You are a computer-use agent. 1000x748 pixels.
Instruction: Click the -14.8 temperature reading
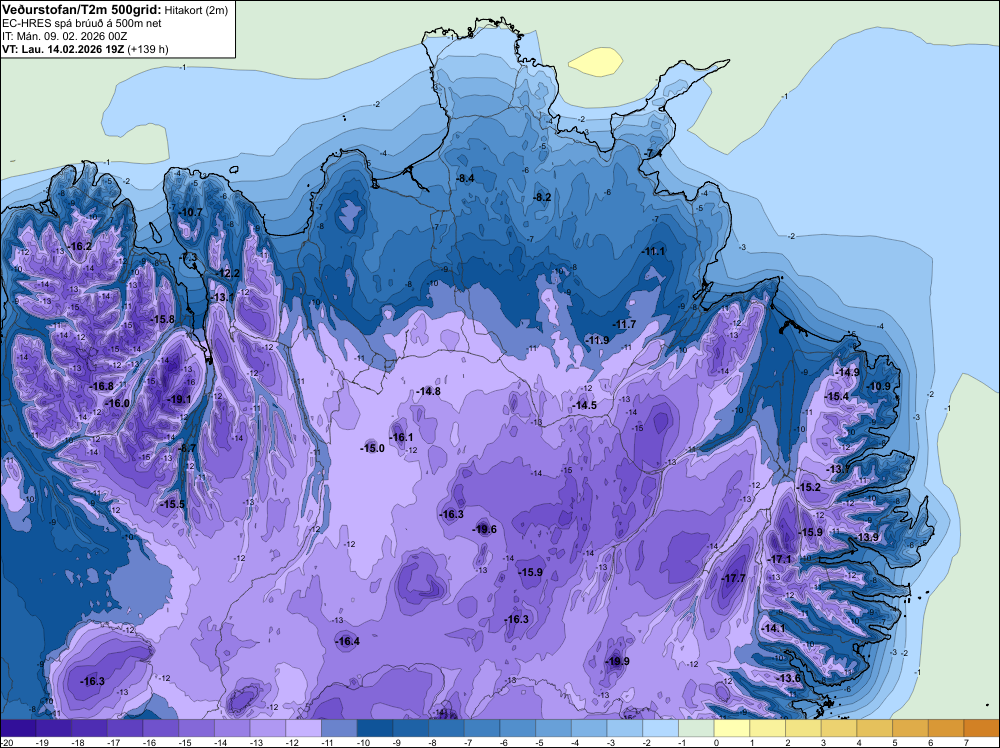pos(428,392)
